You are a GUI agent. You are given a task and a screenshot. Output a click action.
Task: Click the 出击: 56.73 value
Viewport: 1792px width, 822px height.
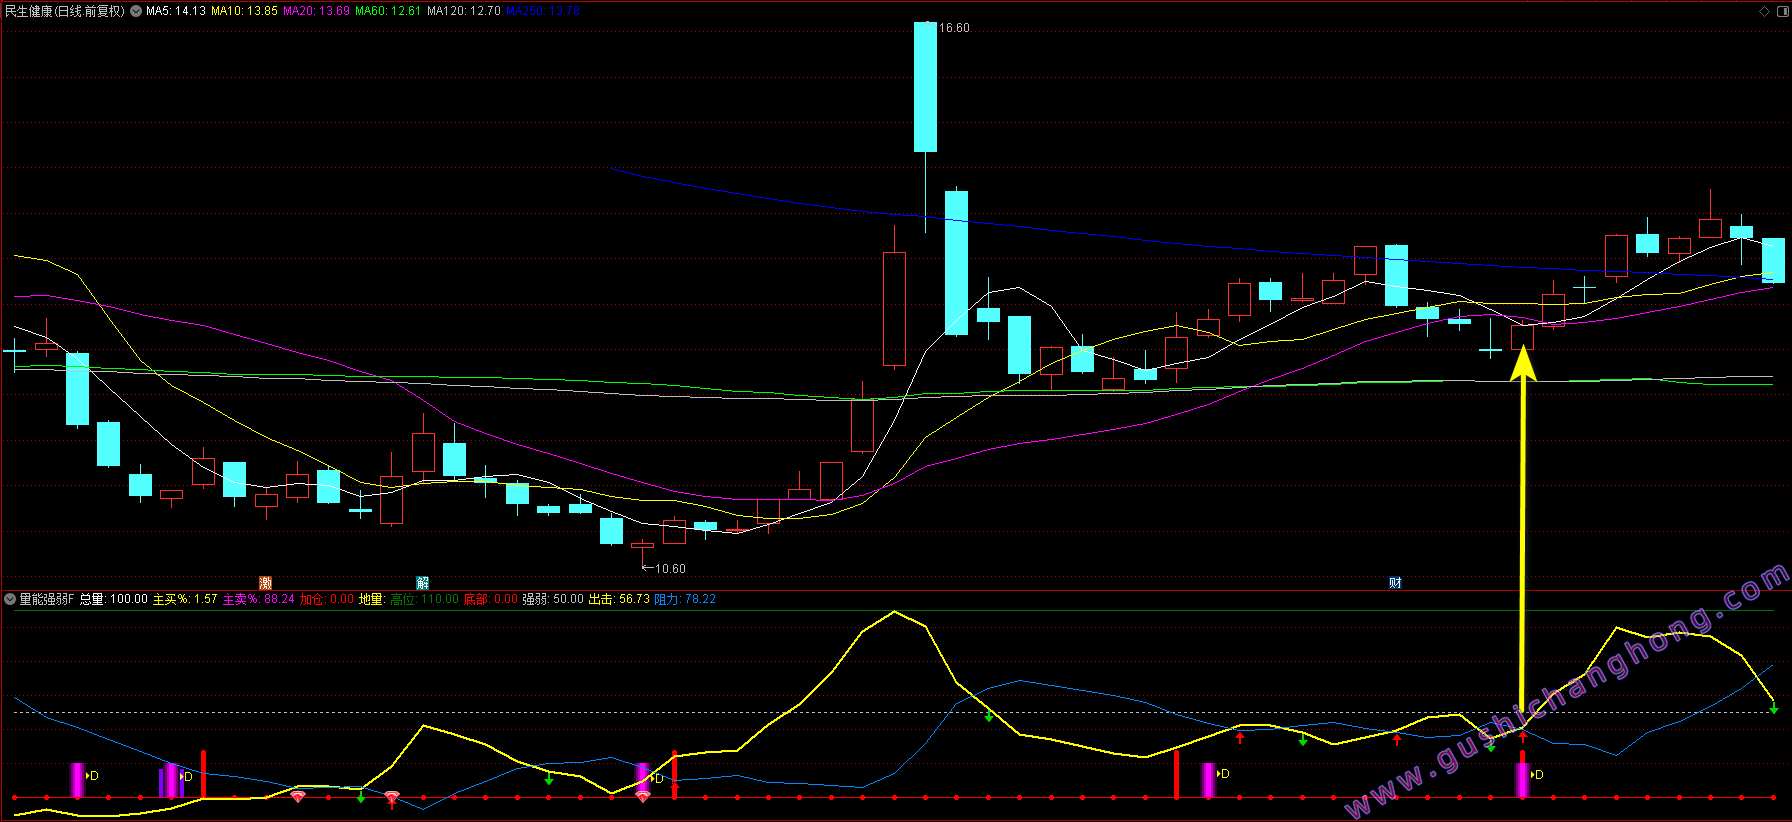pos(619,599)
